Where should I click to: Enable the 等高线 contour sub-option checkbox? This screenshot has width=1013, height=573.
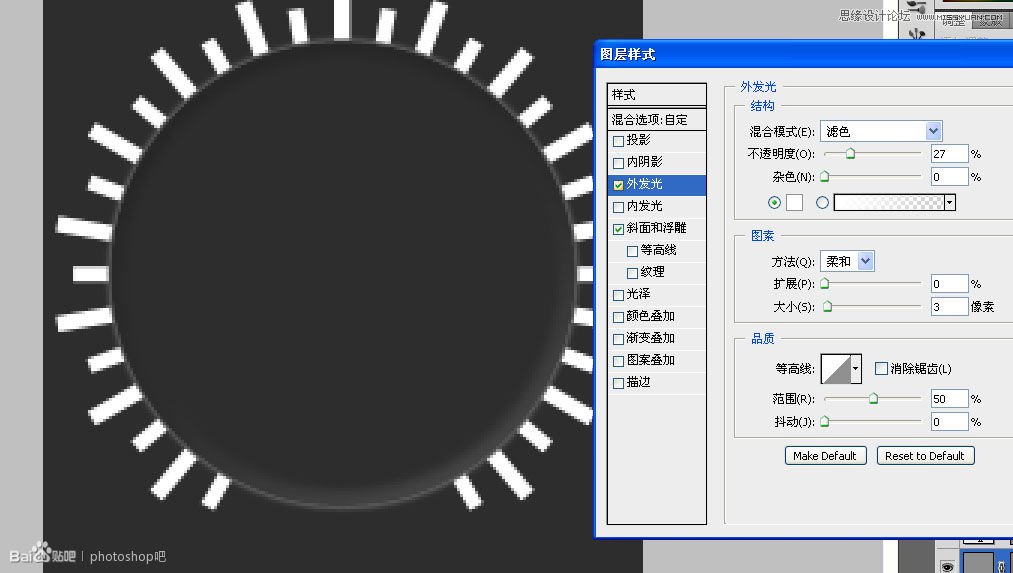pyautogui.click(x=632, y=251)
